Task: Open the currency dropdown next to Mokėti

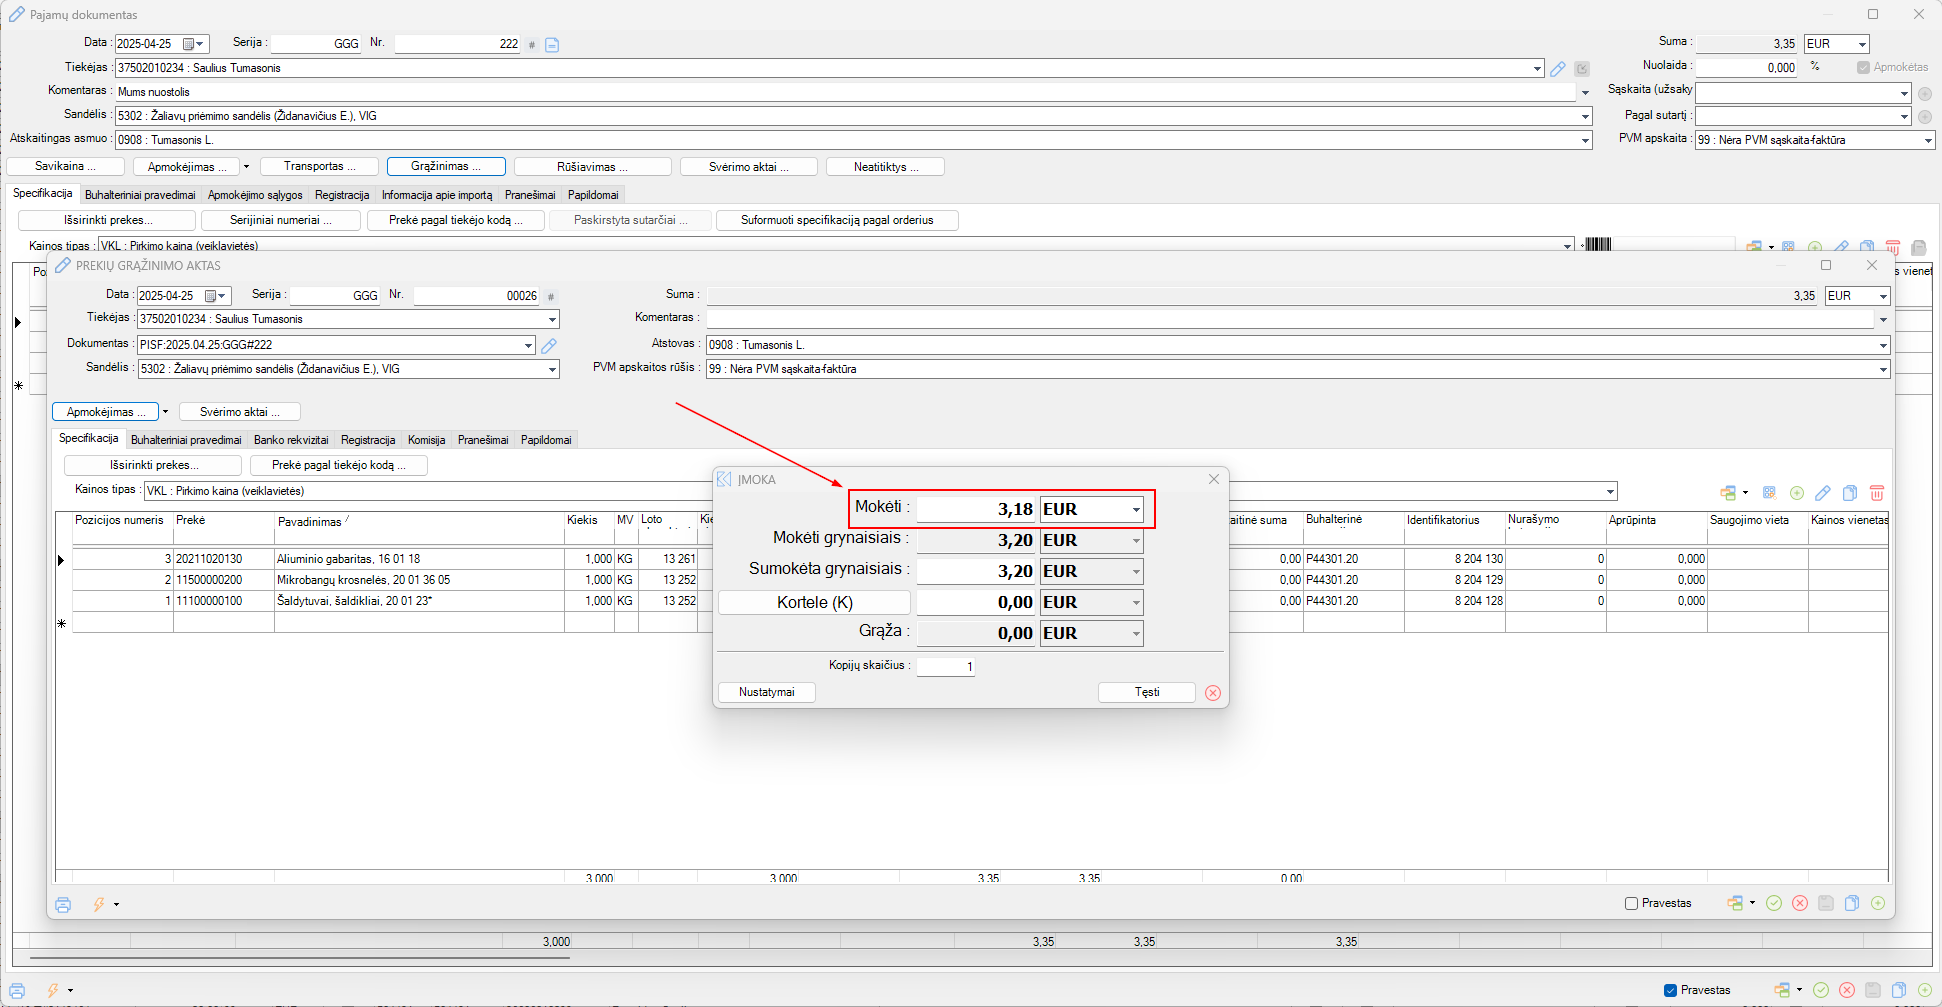Action: (1135, 510)
